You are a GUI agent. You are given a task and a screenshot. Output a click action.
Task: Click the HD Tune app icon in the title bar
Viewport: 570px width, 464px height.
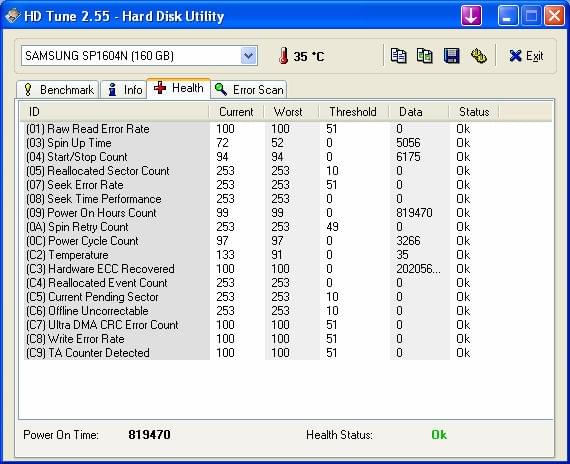pos(12,16)
